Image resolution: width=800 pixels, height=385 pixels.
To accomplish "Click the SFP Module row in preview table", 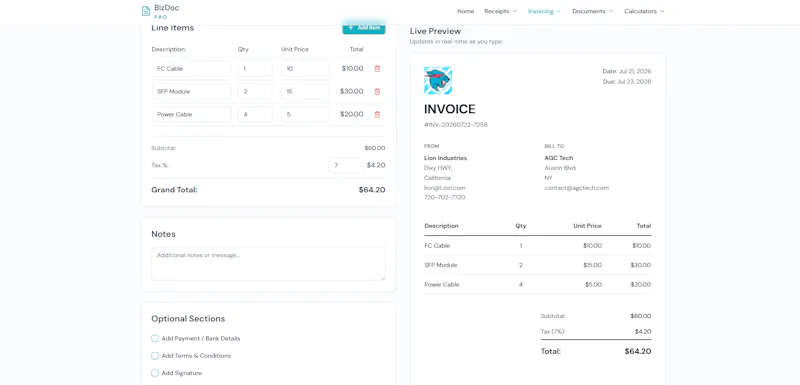I will 537,265.
